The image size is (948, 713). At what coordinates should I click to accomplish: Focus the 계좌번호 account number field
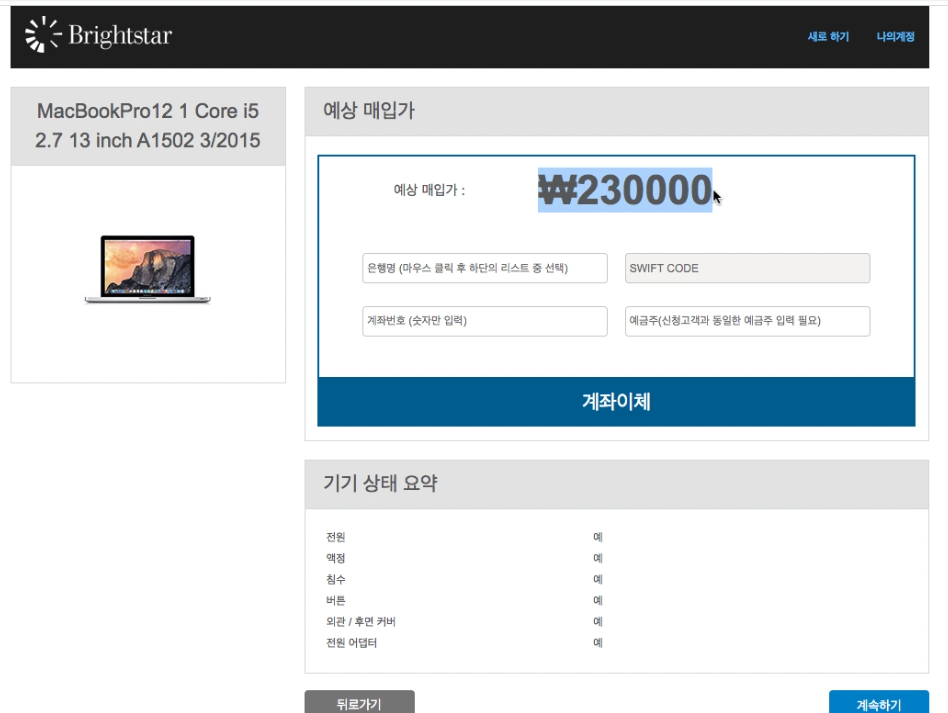pyautogui.click(x=485, y=321)
